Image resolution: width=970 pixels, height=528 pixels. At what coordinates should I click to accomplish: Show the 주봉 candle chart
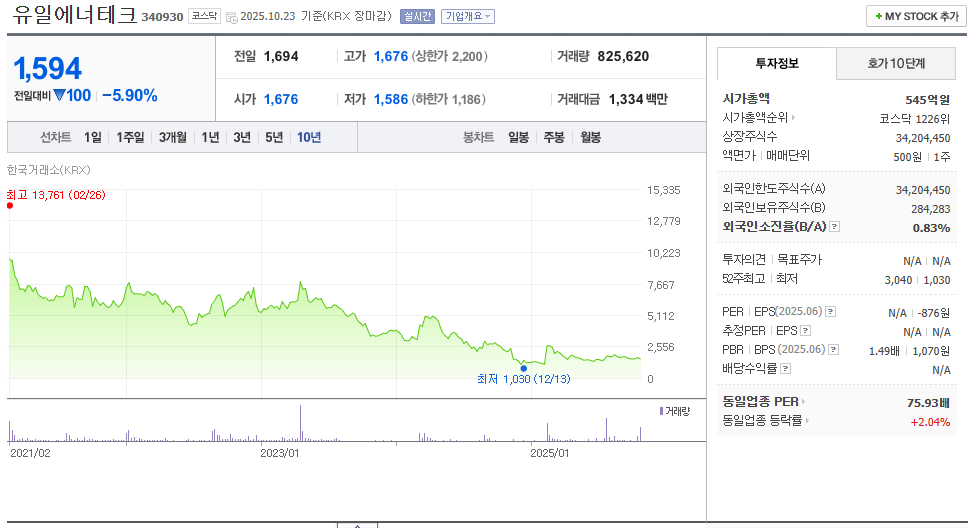(x=554, y=137)
